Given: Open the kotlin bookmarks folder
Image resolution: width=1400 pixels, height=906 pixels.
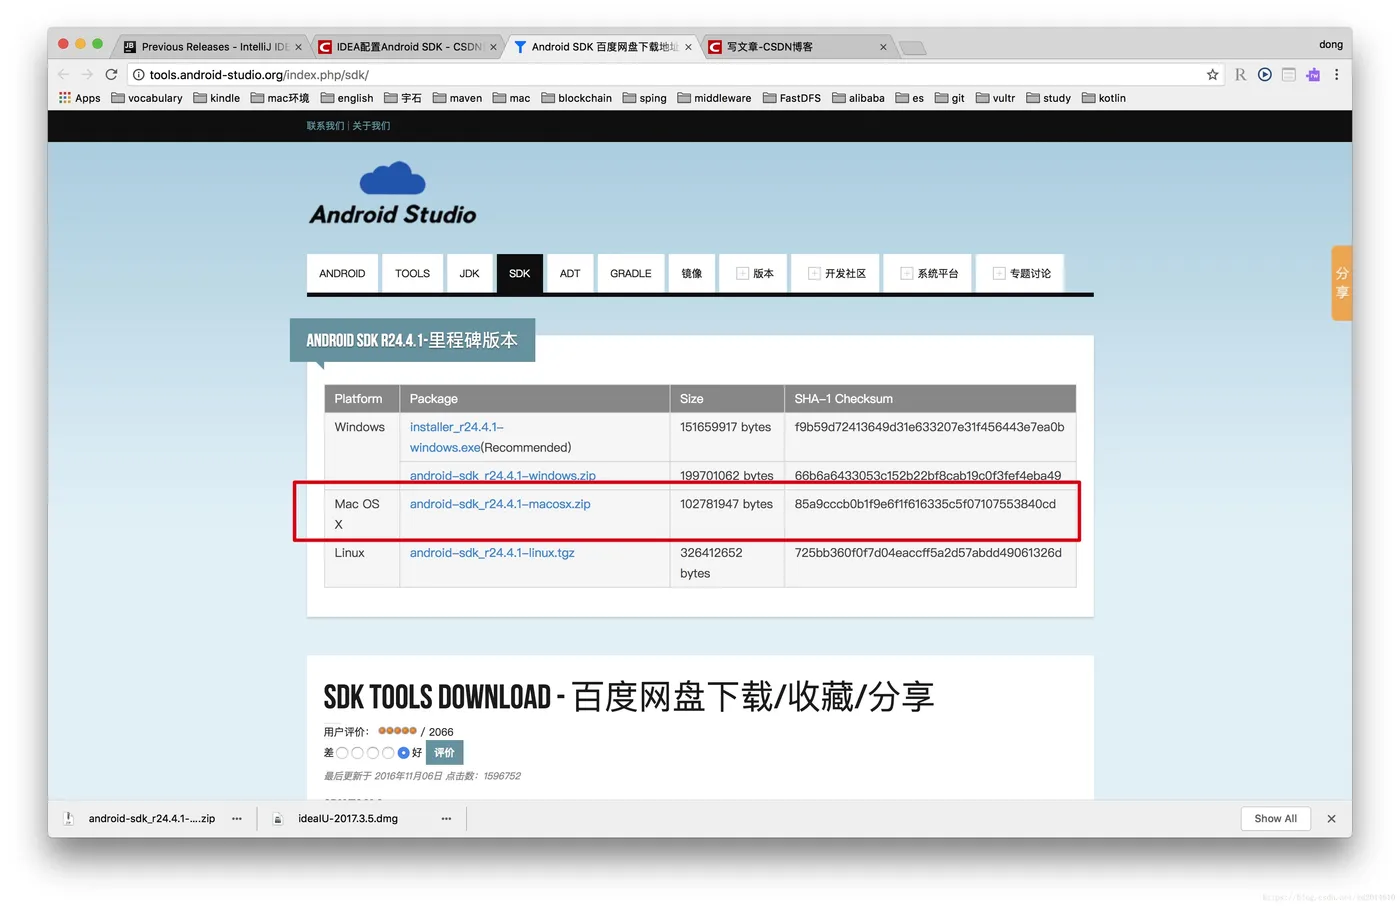Looking at the screenshot, I should click(x=1104, y=98).
